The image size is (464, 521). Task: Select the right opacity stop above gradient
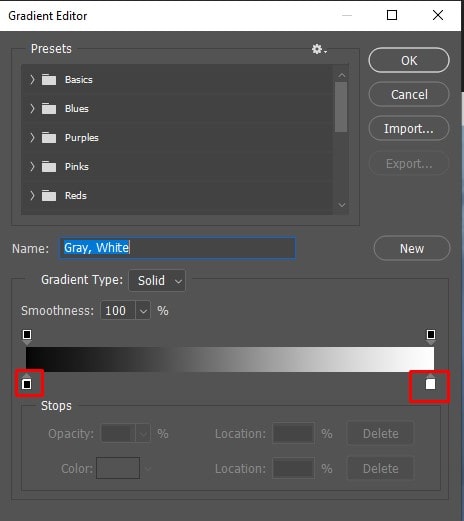(431, 336)
